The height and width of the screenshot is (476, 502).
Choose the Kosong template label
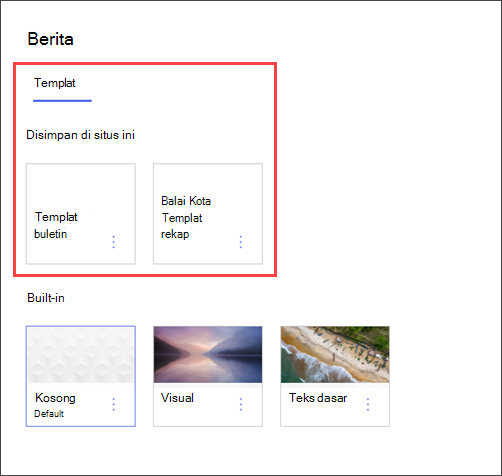tap(55, 398)
